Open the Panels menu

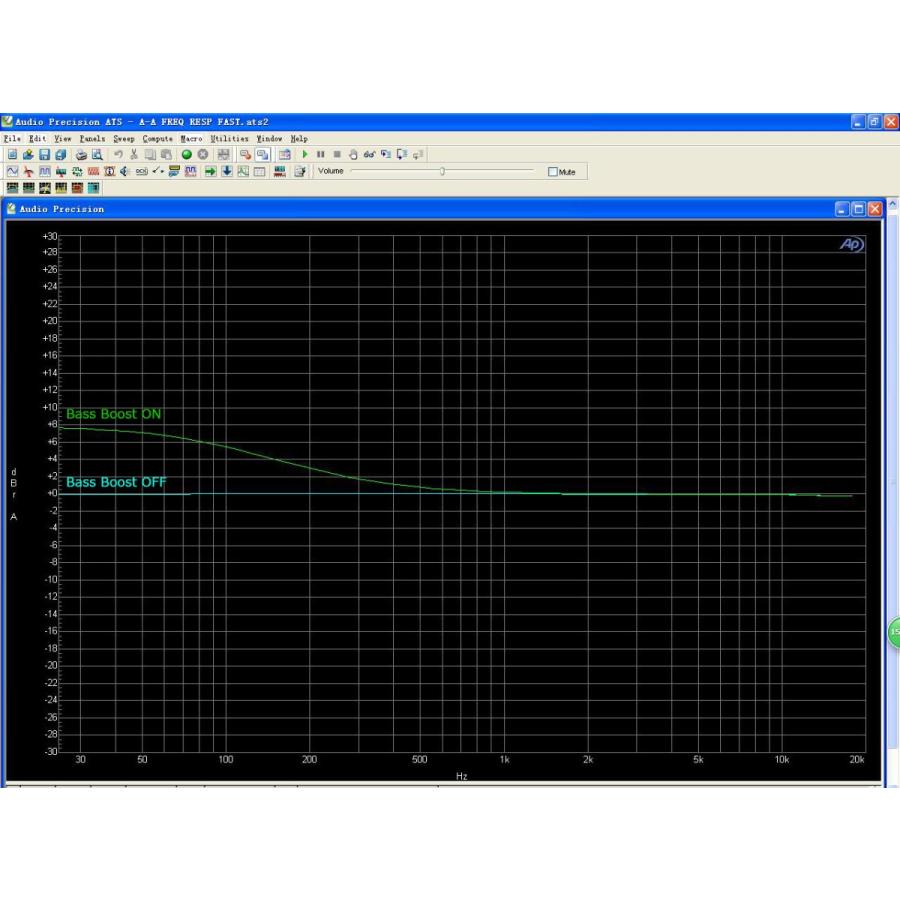tap(92, 139)
